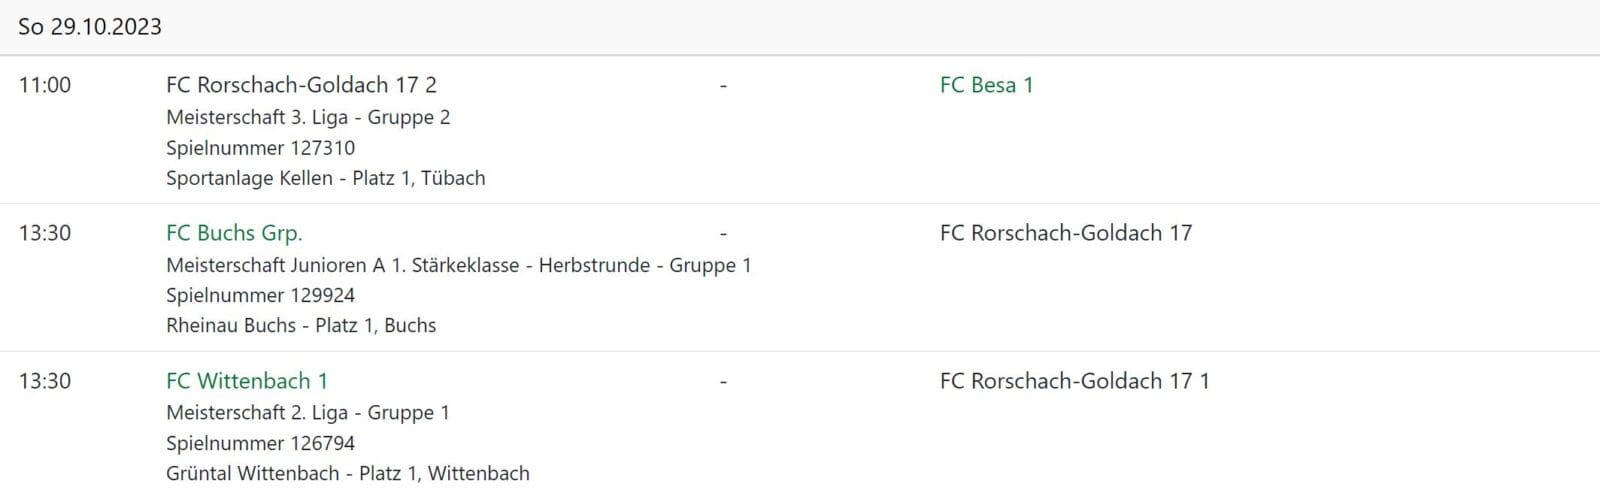Image resolution: width=1600 pixels, height=493 pixels.
Task: Click Meisterschaft 3. Liga - Gruppe 2 text
Action: coord(308,117)
